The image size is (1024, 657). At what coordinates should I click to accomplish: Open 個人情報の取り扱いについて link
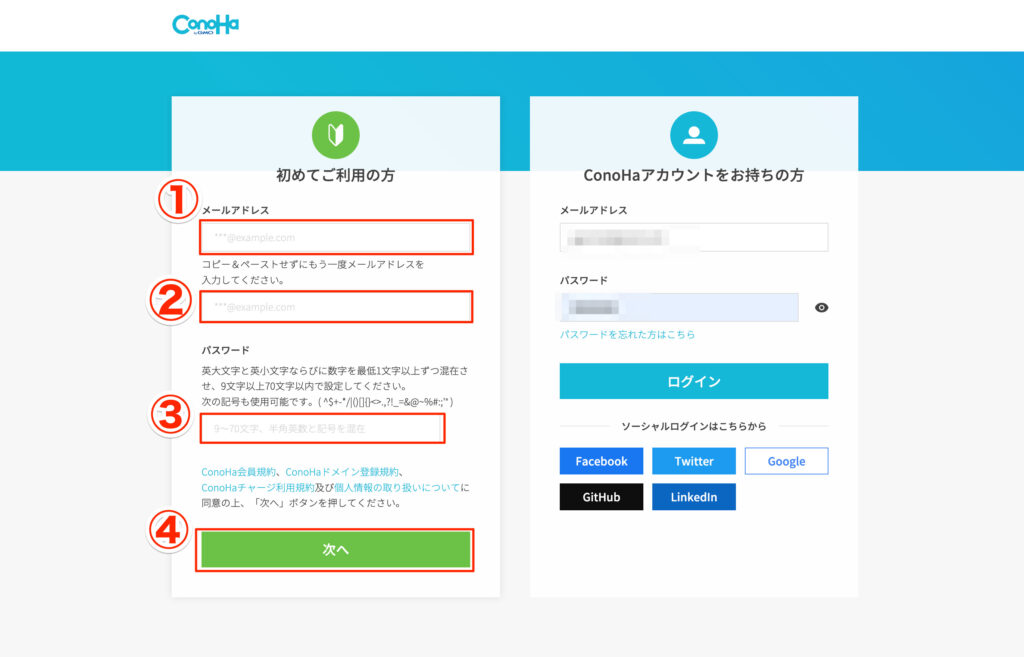tap(397, 487)
